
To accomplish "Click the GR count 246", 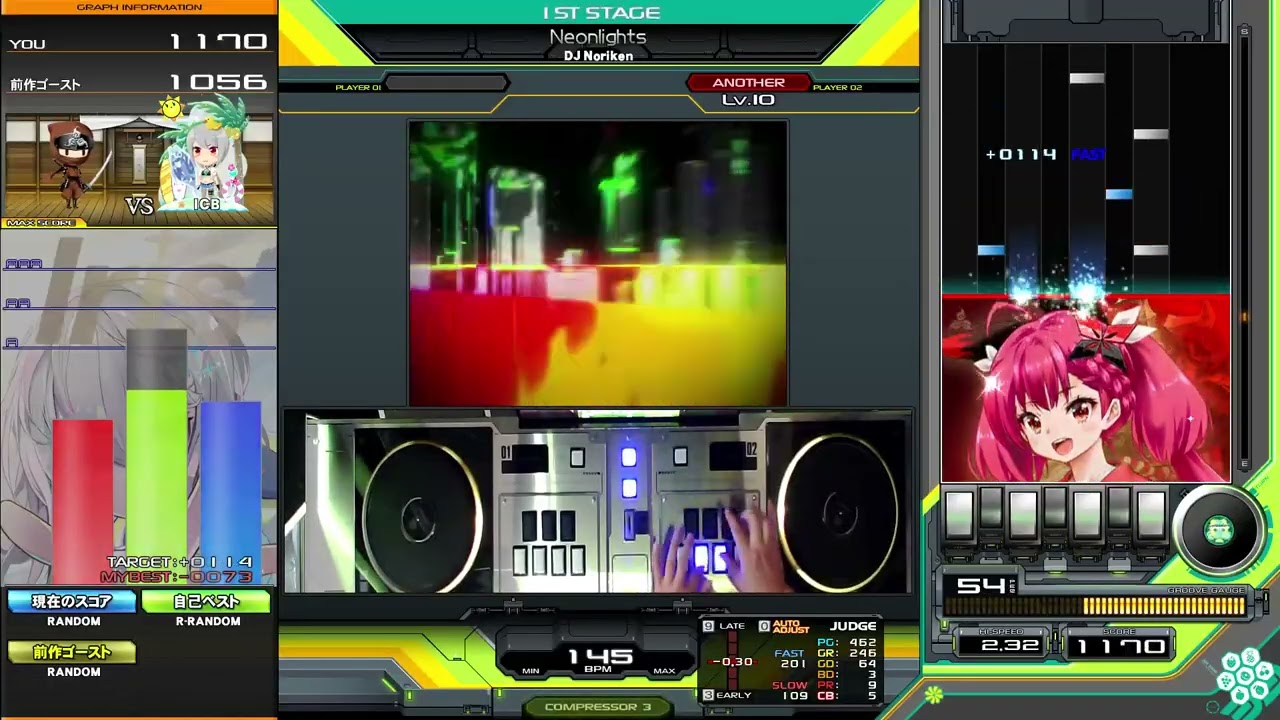I will [861, 653].
